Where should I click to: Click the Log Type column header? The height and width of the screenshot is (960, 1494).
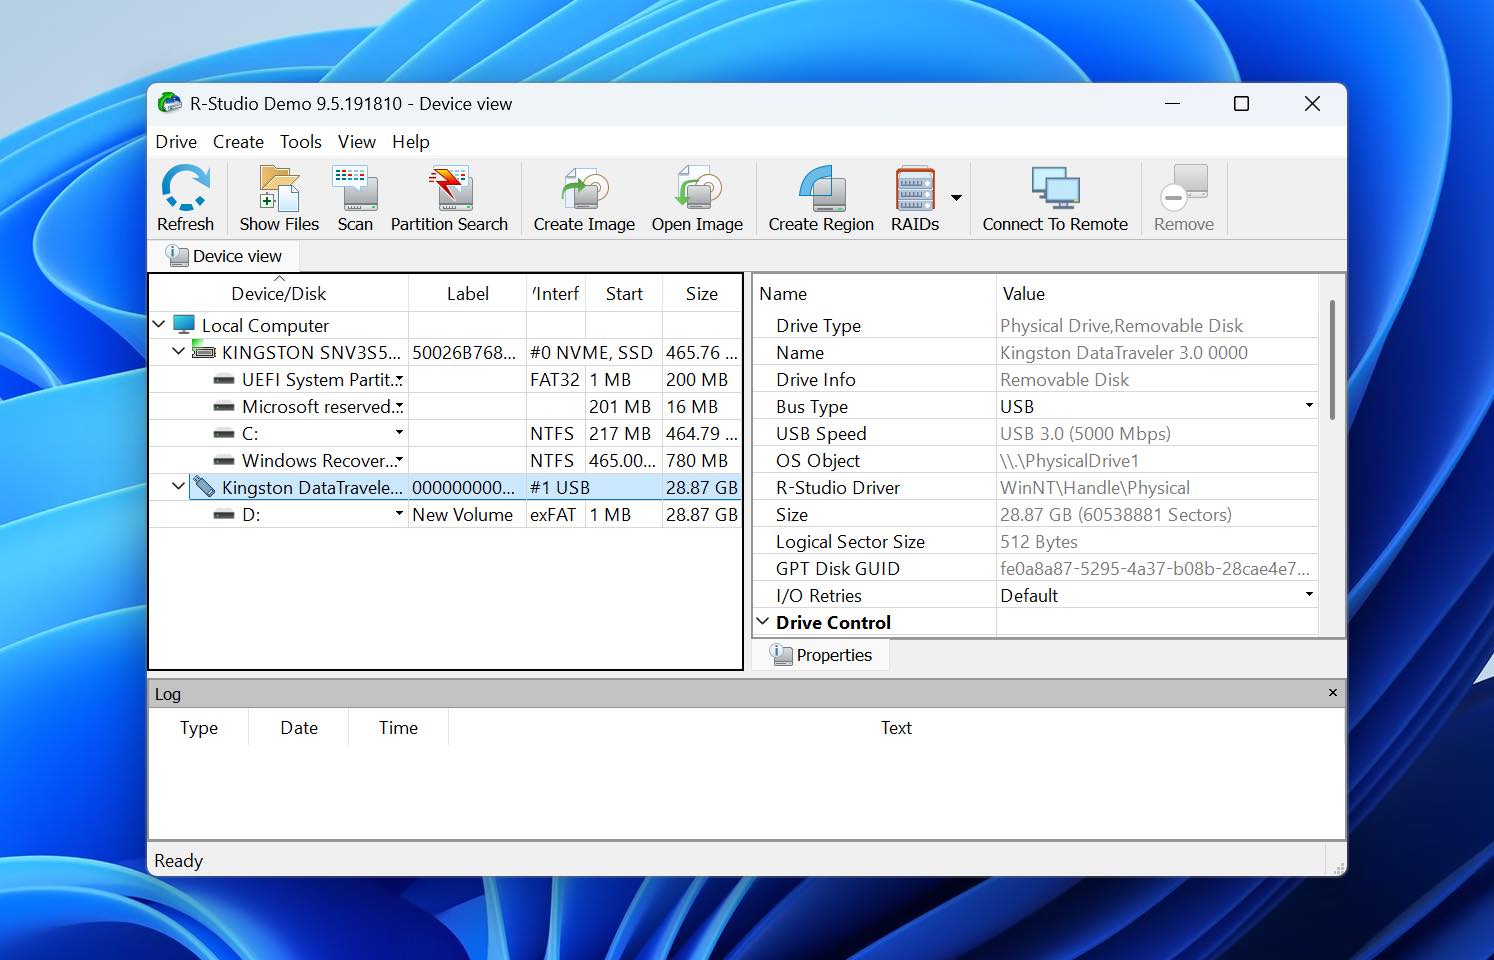[x=199, y=728]
